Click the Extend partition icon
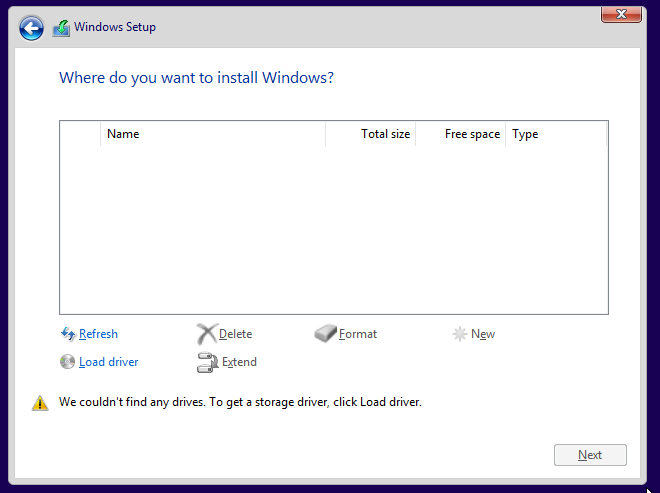Viewport: 660px width, 493px height. (207, 362)
